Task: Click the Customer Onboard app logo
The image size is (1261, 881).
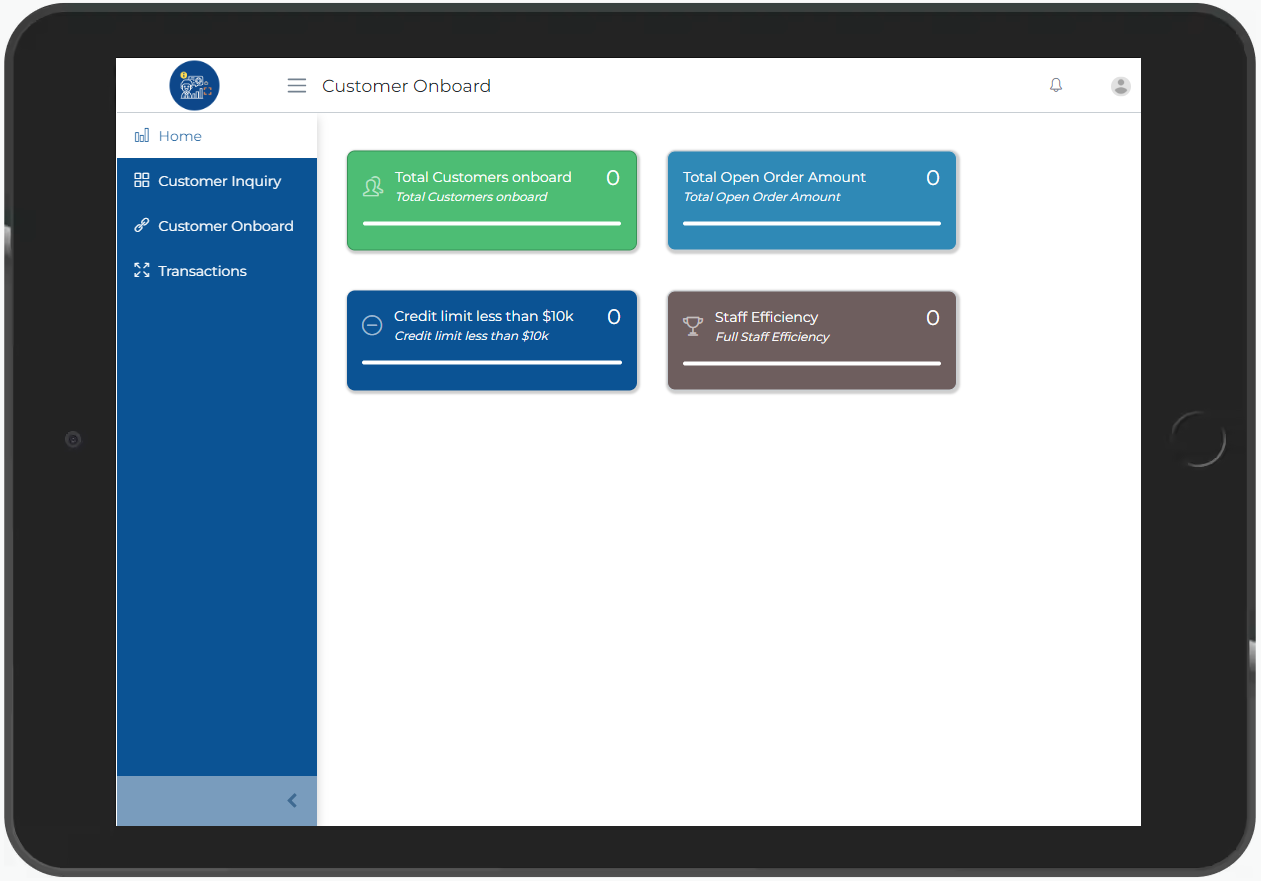Action: point(194,86)
